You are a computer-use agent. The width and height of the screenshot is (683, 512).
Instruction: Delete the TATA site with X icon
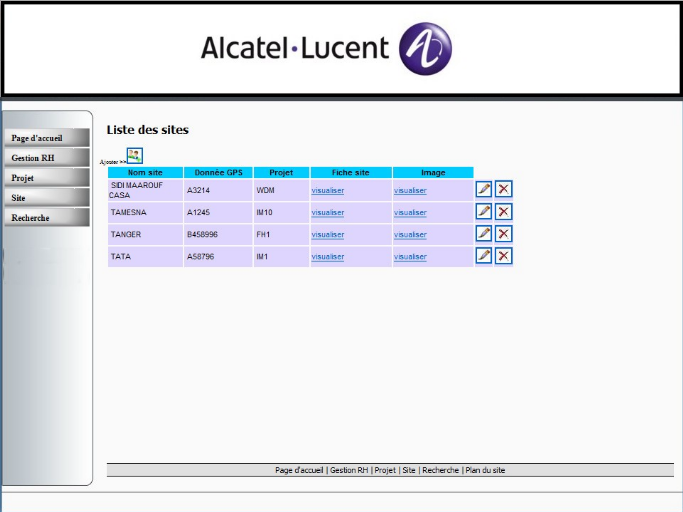[504, 256]
